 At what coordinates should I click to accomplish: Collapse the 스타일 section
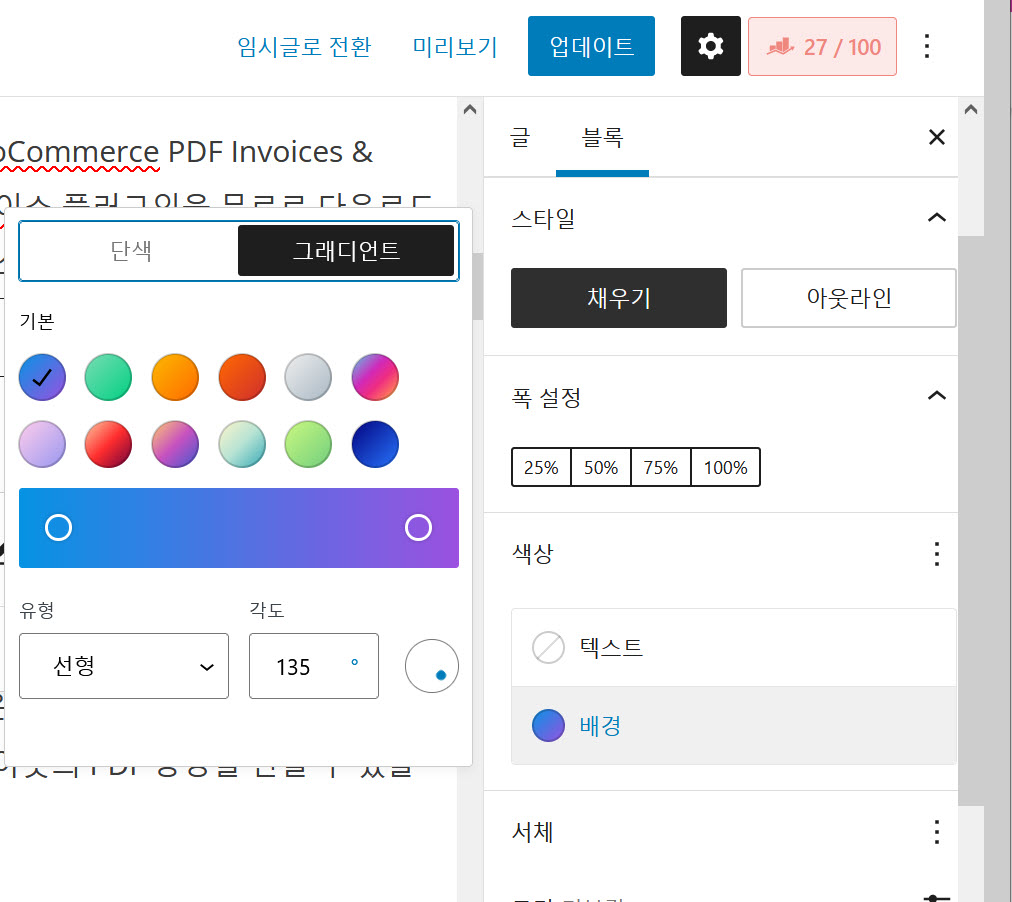(x=936, y=218)
